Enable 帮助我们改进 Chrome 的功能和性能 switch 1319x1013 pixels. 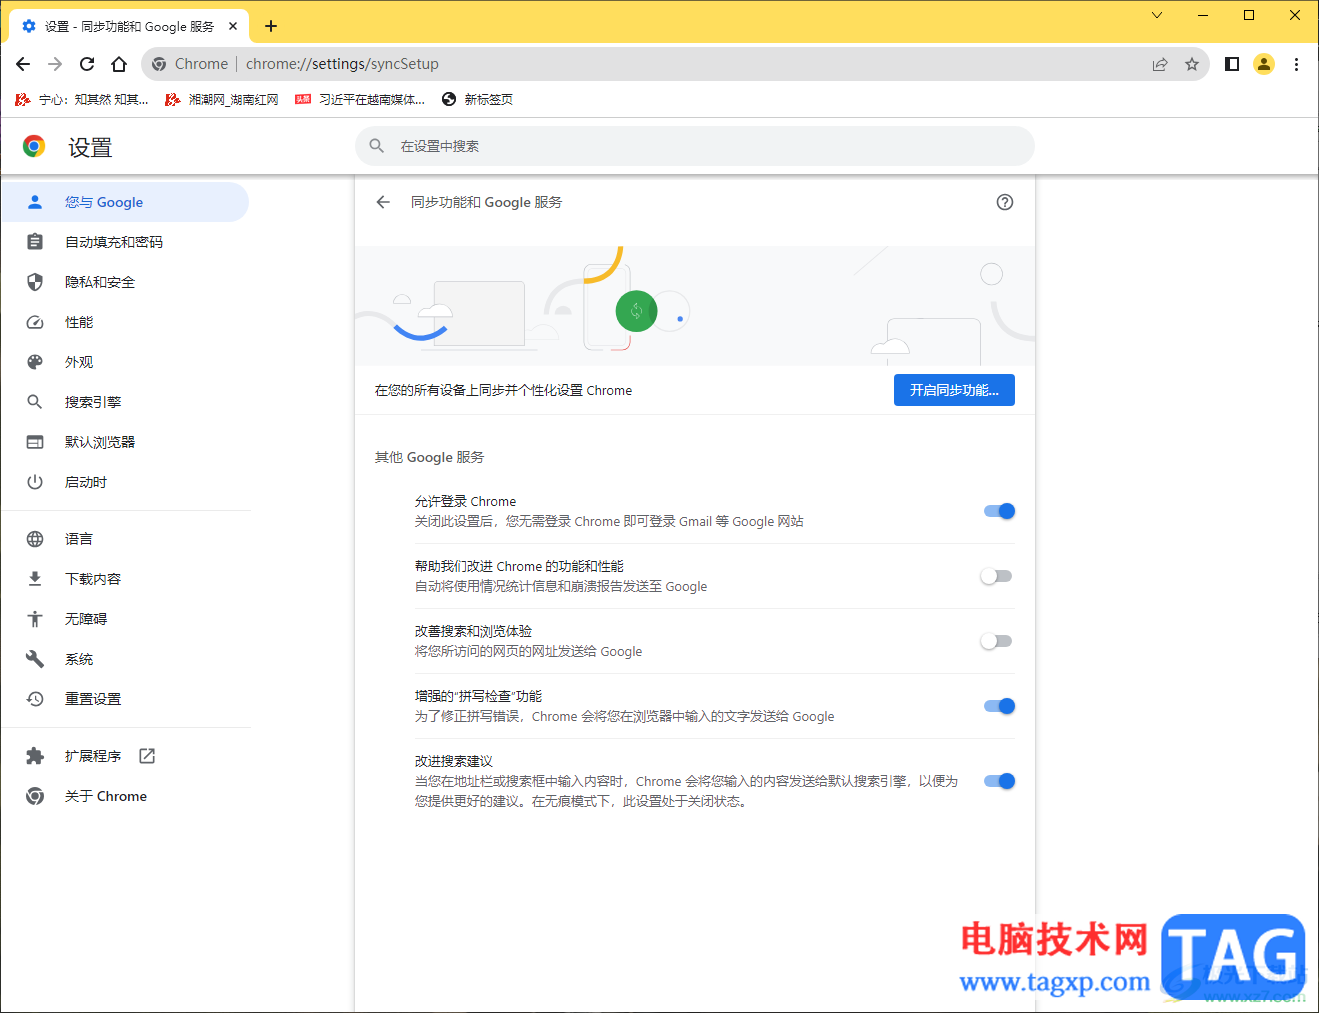(x=996, y=576)
